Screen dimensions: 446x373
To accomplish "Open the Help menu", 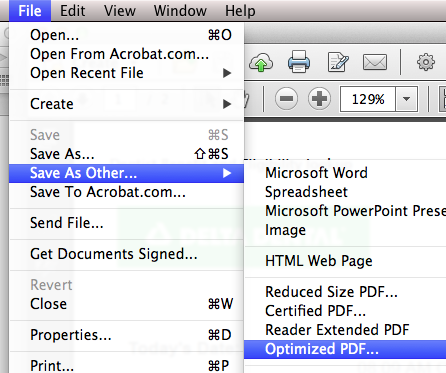I will click(240, 11).
